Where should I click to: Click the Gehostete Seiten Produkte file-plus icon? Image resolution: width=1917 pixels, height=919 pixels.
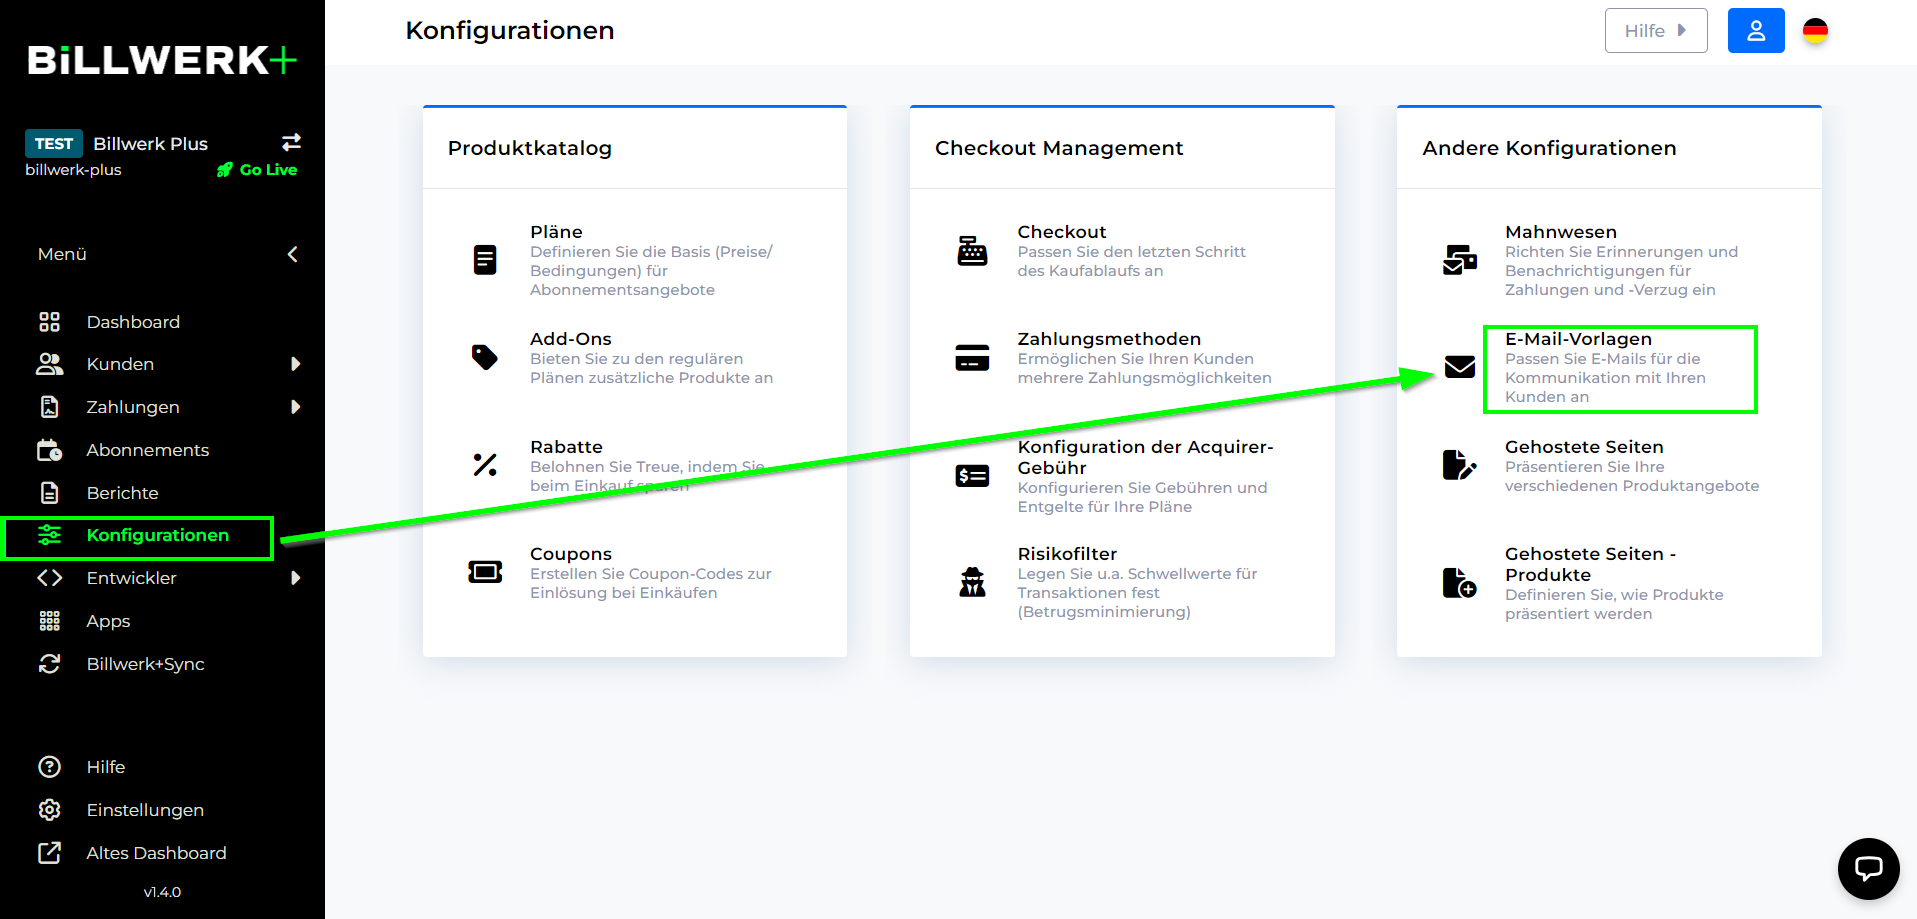coord(1460,582)
